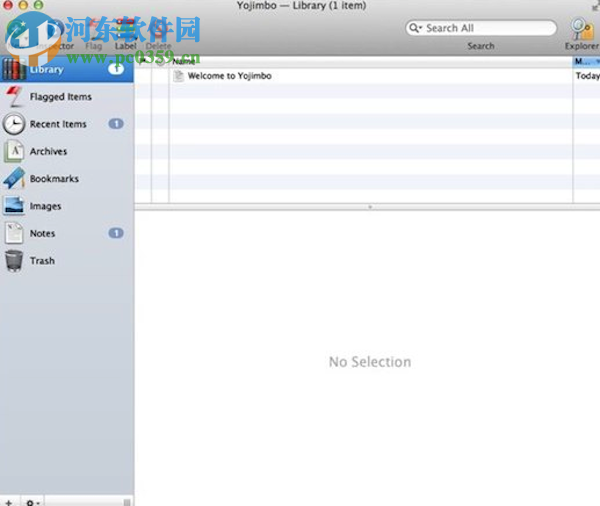Image resolution: width=600 pixels, height=506 pixels.
Task: Select Library in the sidebar
Action: (x=67, y=69)
